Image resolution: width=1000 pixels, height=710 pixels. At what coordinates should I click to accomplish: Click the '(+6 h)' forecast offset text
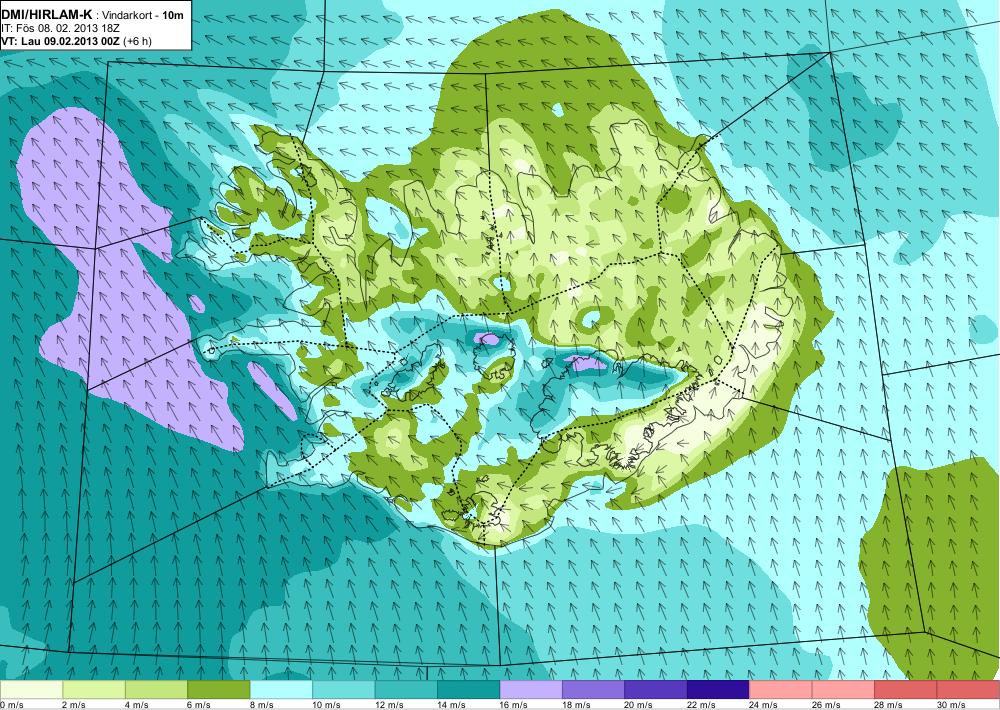point(138,41)
